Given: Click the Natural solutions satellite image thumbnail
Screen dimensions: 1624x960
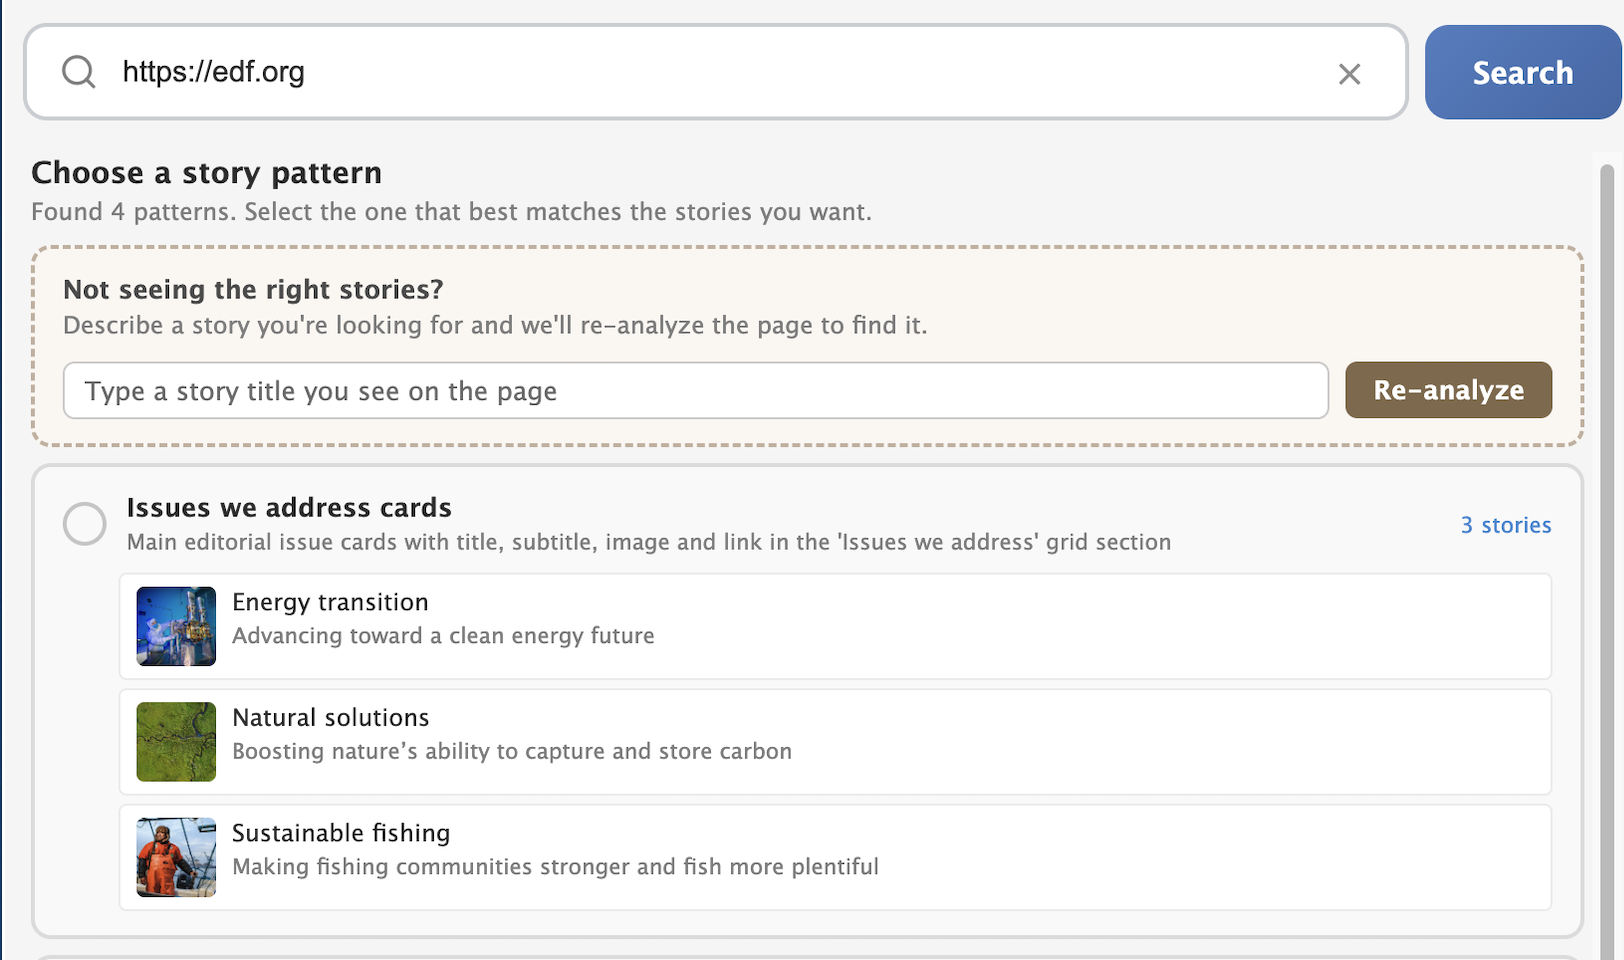Looking at the screenshot, I should point(175,742).
